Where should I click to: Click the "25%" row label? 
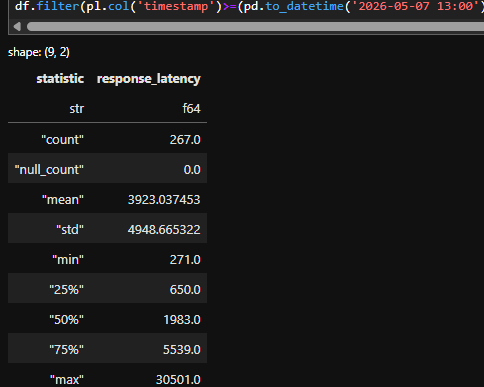[66, 290]
